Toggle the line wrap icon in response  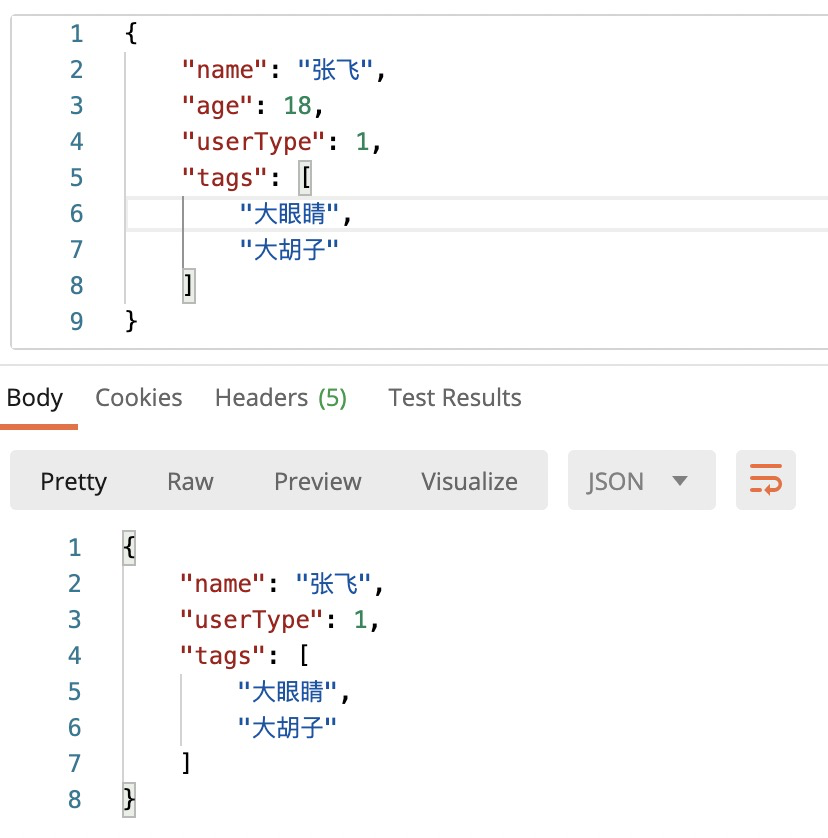pyautogui.click(x=765, y=481)
